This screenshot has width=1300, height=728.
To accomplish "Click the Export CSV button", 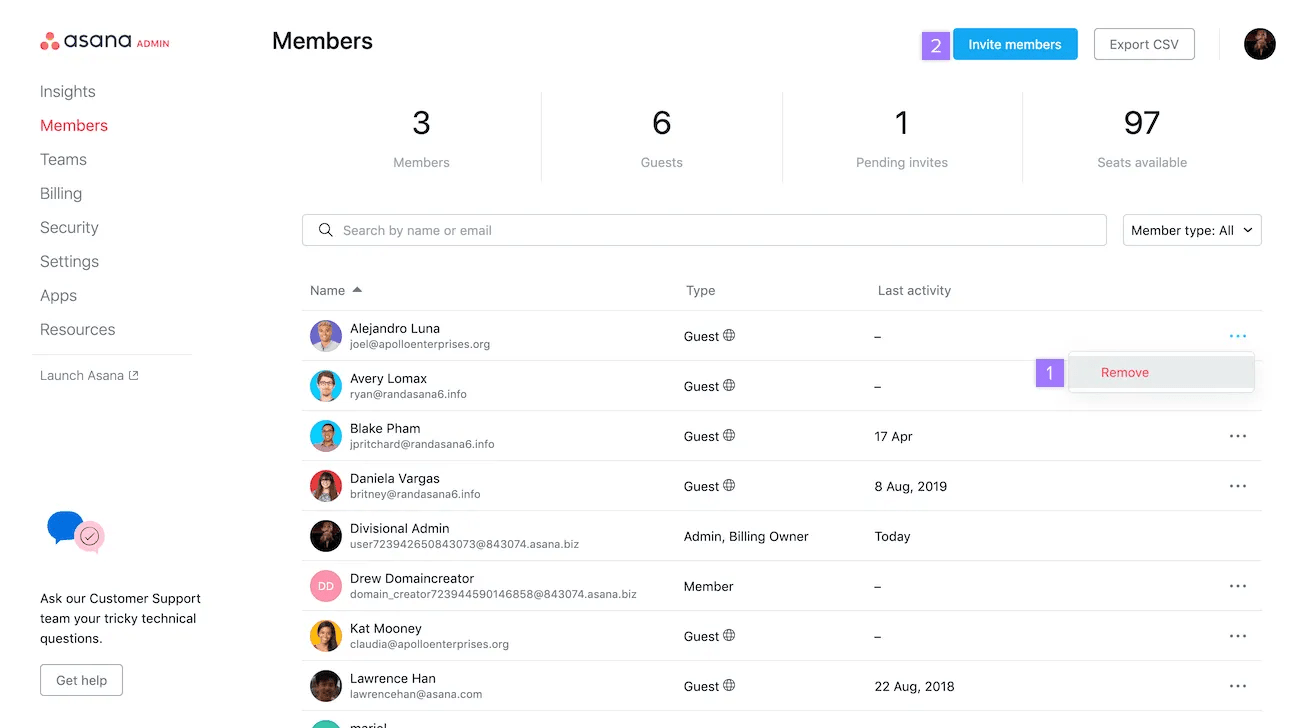I will 1143,44.
